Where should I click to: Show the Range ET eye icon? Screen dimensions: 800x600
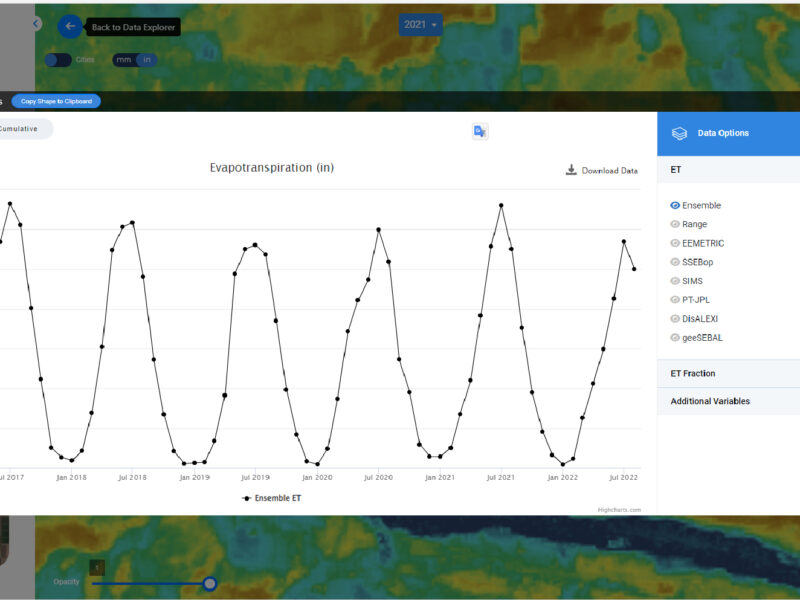coord(675,225)
